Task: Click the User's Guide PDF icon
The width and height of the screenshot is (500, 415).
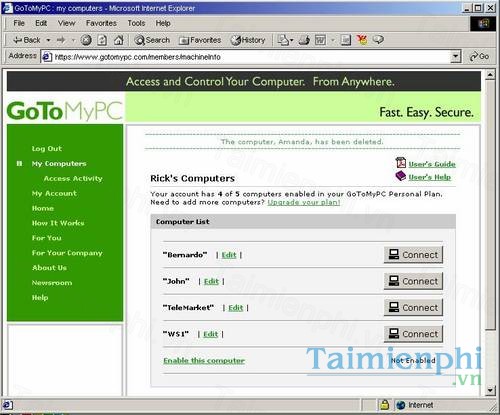Action: (401, 163)
